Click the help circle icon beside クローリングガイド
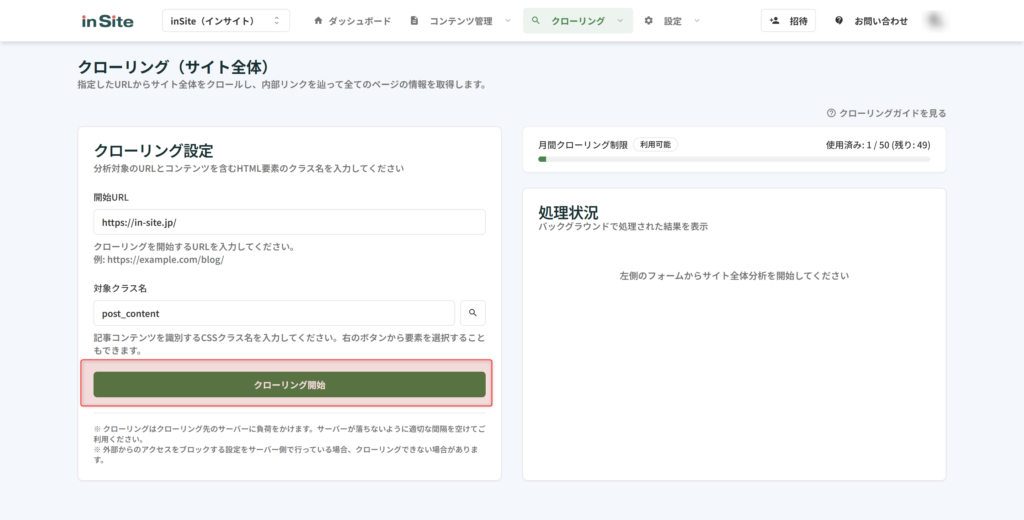Image resolution: width=1024 pixels, height=520 pixels. pos(831,114)
